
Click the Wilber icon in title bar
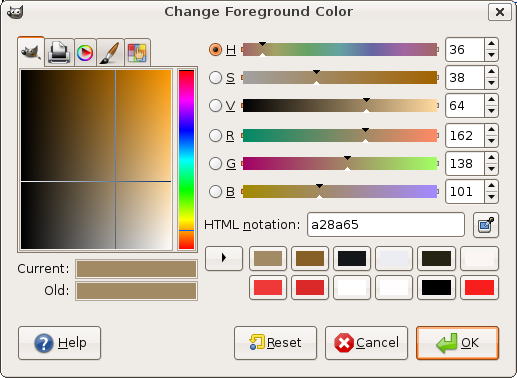(15, 12)
